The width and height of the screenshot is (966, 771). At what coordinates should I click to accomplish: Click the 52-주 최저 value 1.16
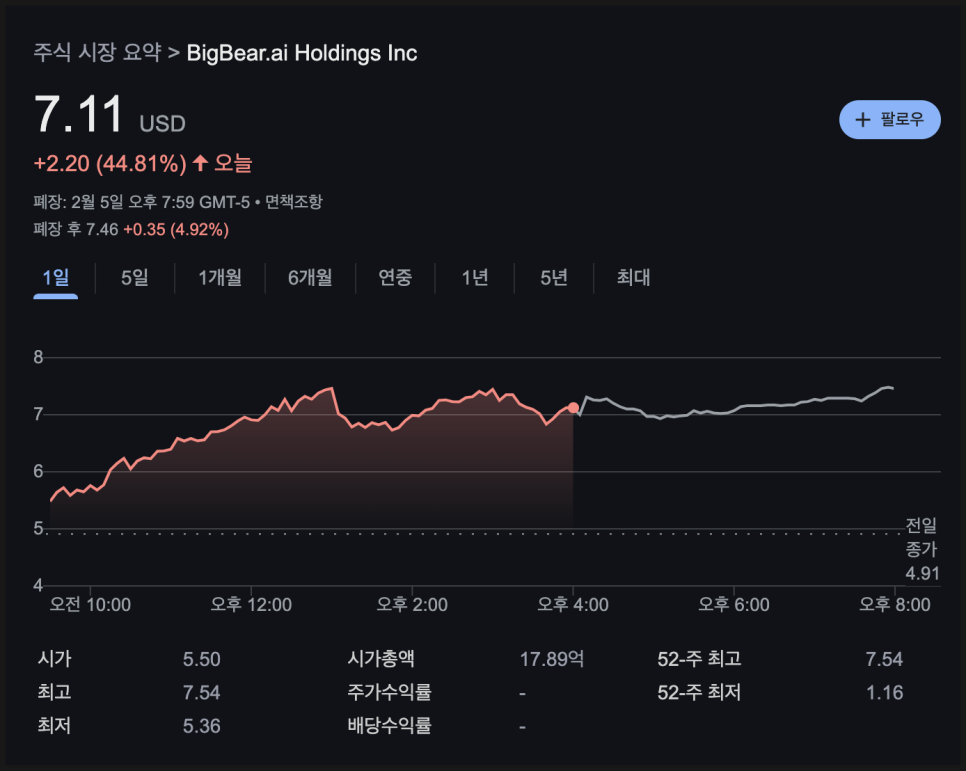(884, 693)
